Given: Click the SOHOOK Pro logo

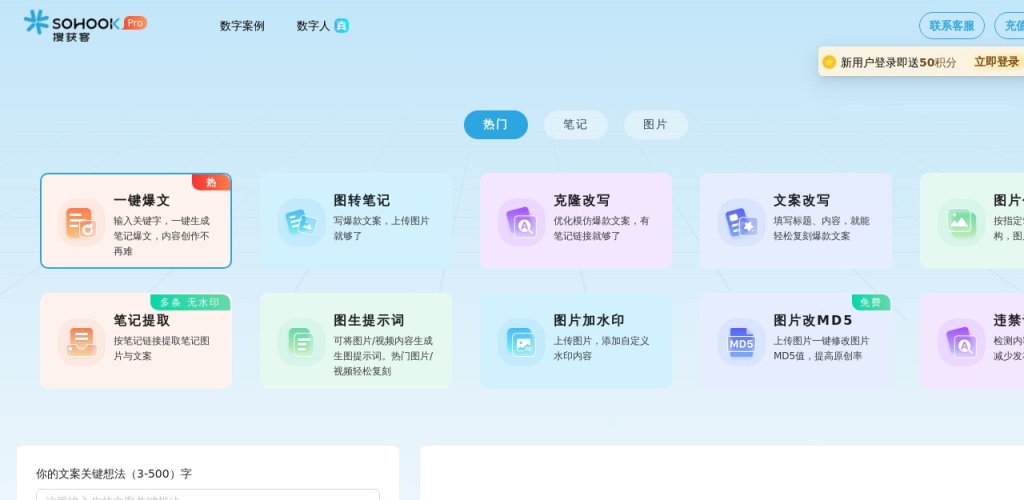Looking at the screenshot, I should click(x=85, y=25).
